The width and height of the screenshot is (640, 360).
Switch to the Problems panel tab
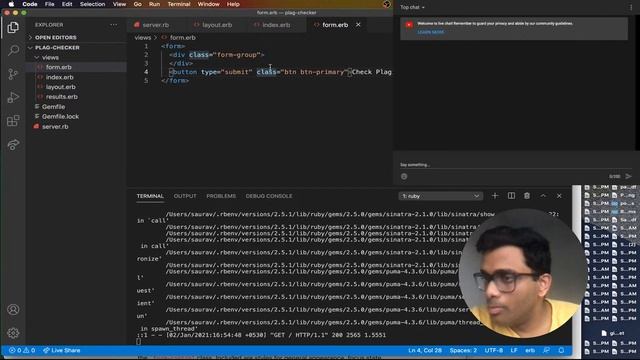point(221,196)
